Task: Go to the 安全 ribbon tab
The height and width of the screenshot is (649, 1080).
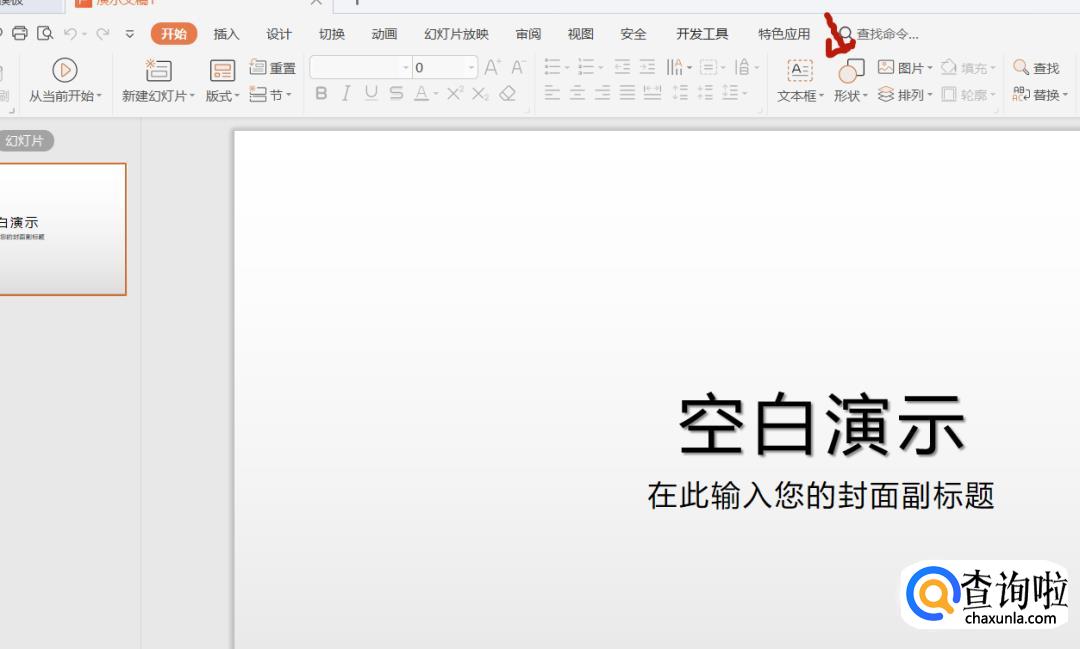Action: click(x=633, y=34)
